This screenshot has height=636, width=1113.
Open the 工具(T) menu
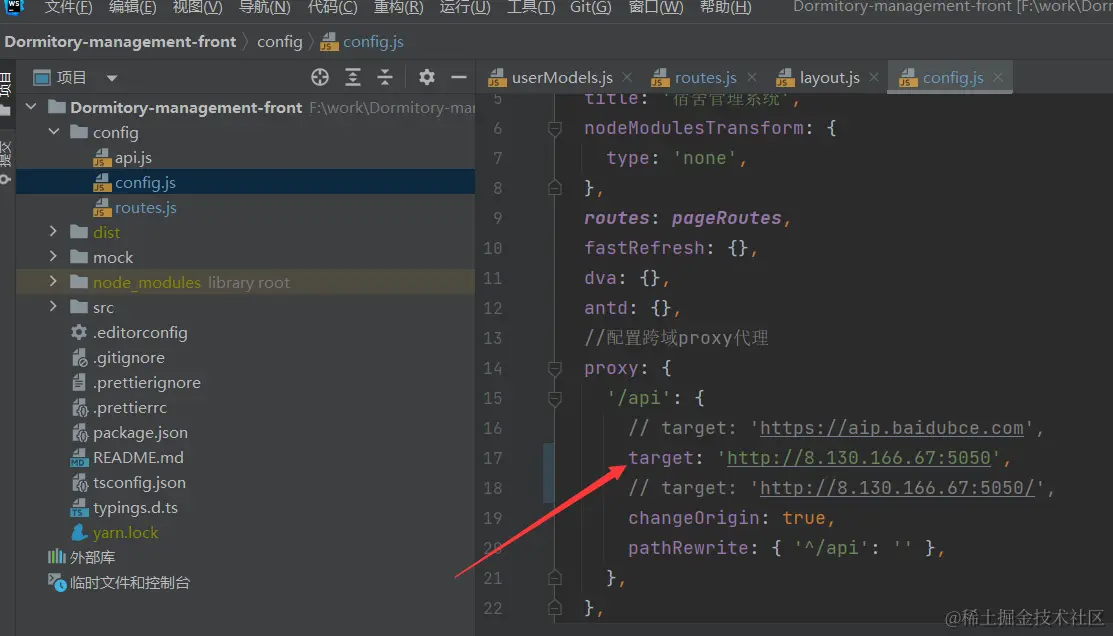tap(530, 8)
